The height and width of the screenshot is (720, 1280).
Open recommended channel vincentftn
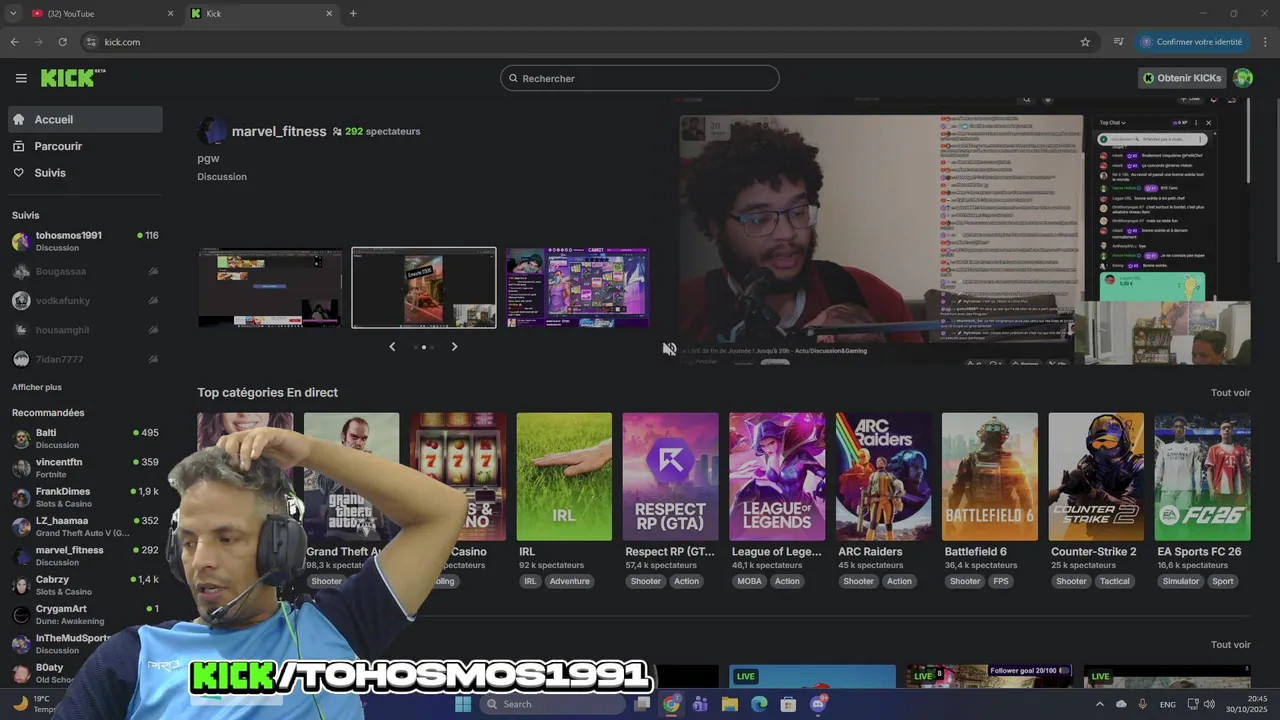85,468
